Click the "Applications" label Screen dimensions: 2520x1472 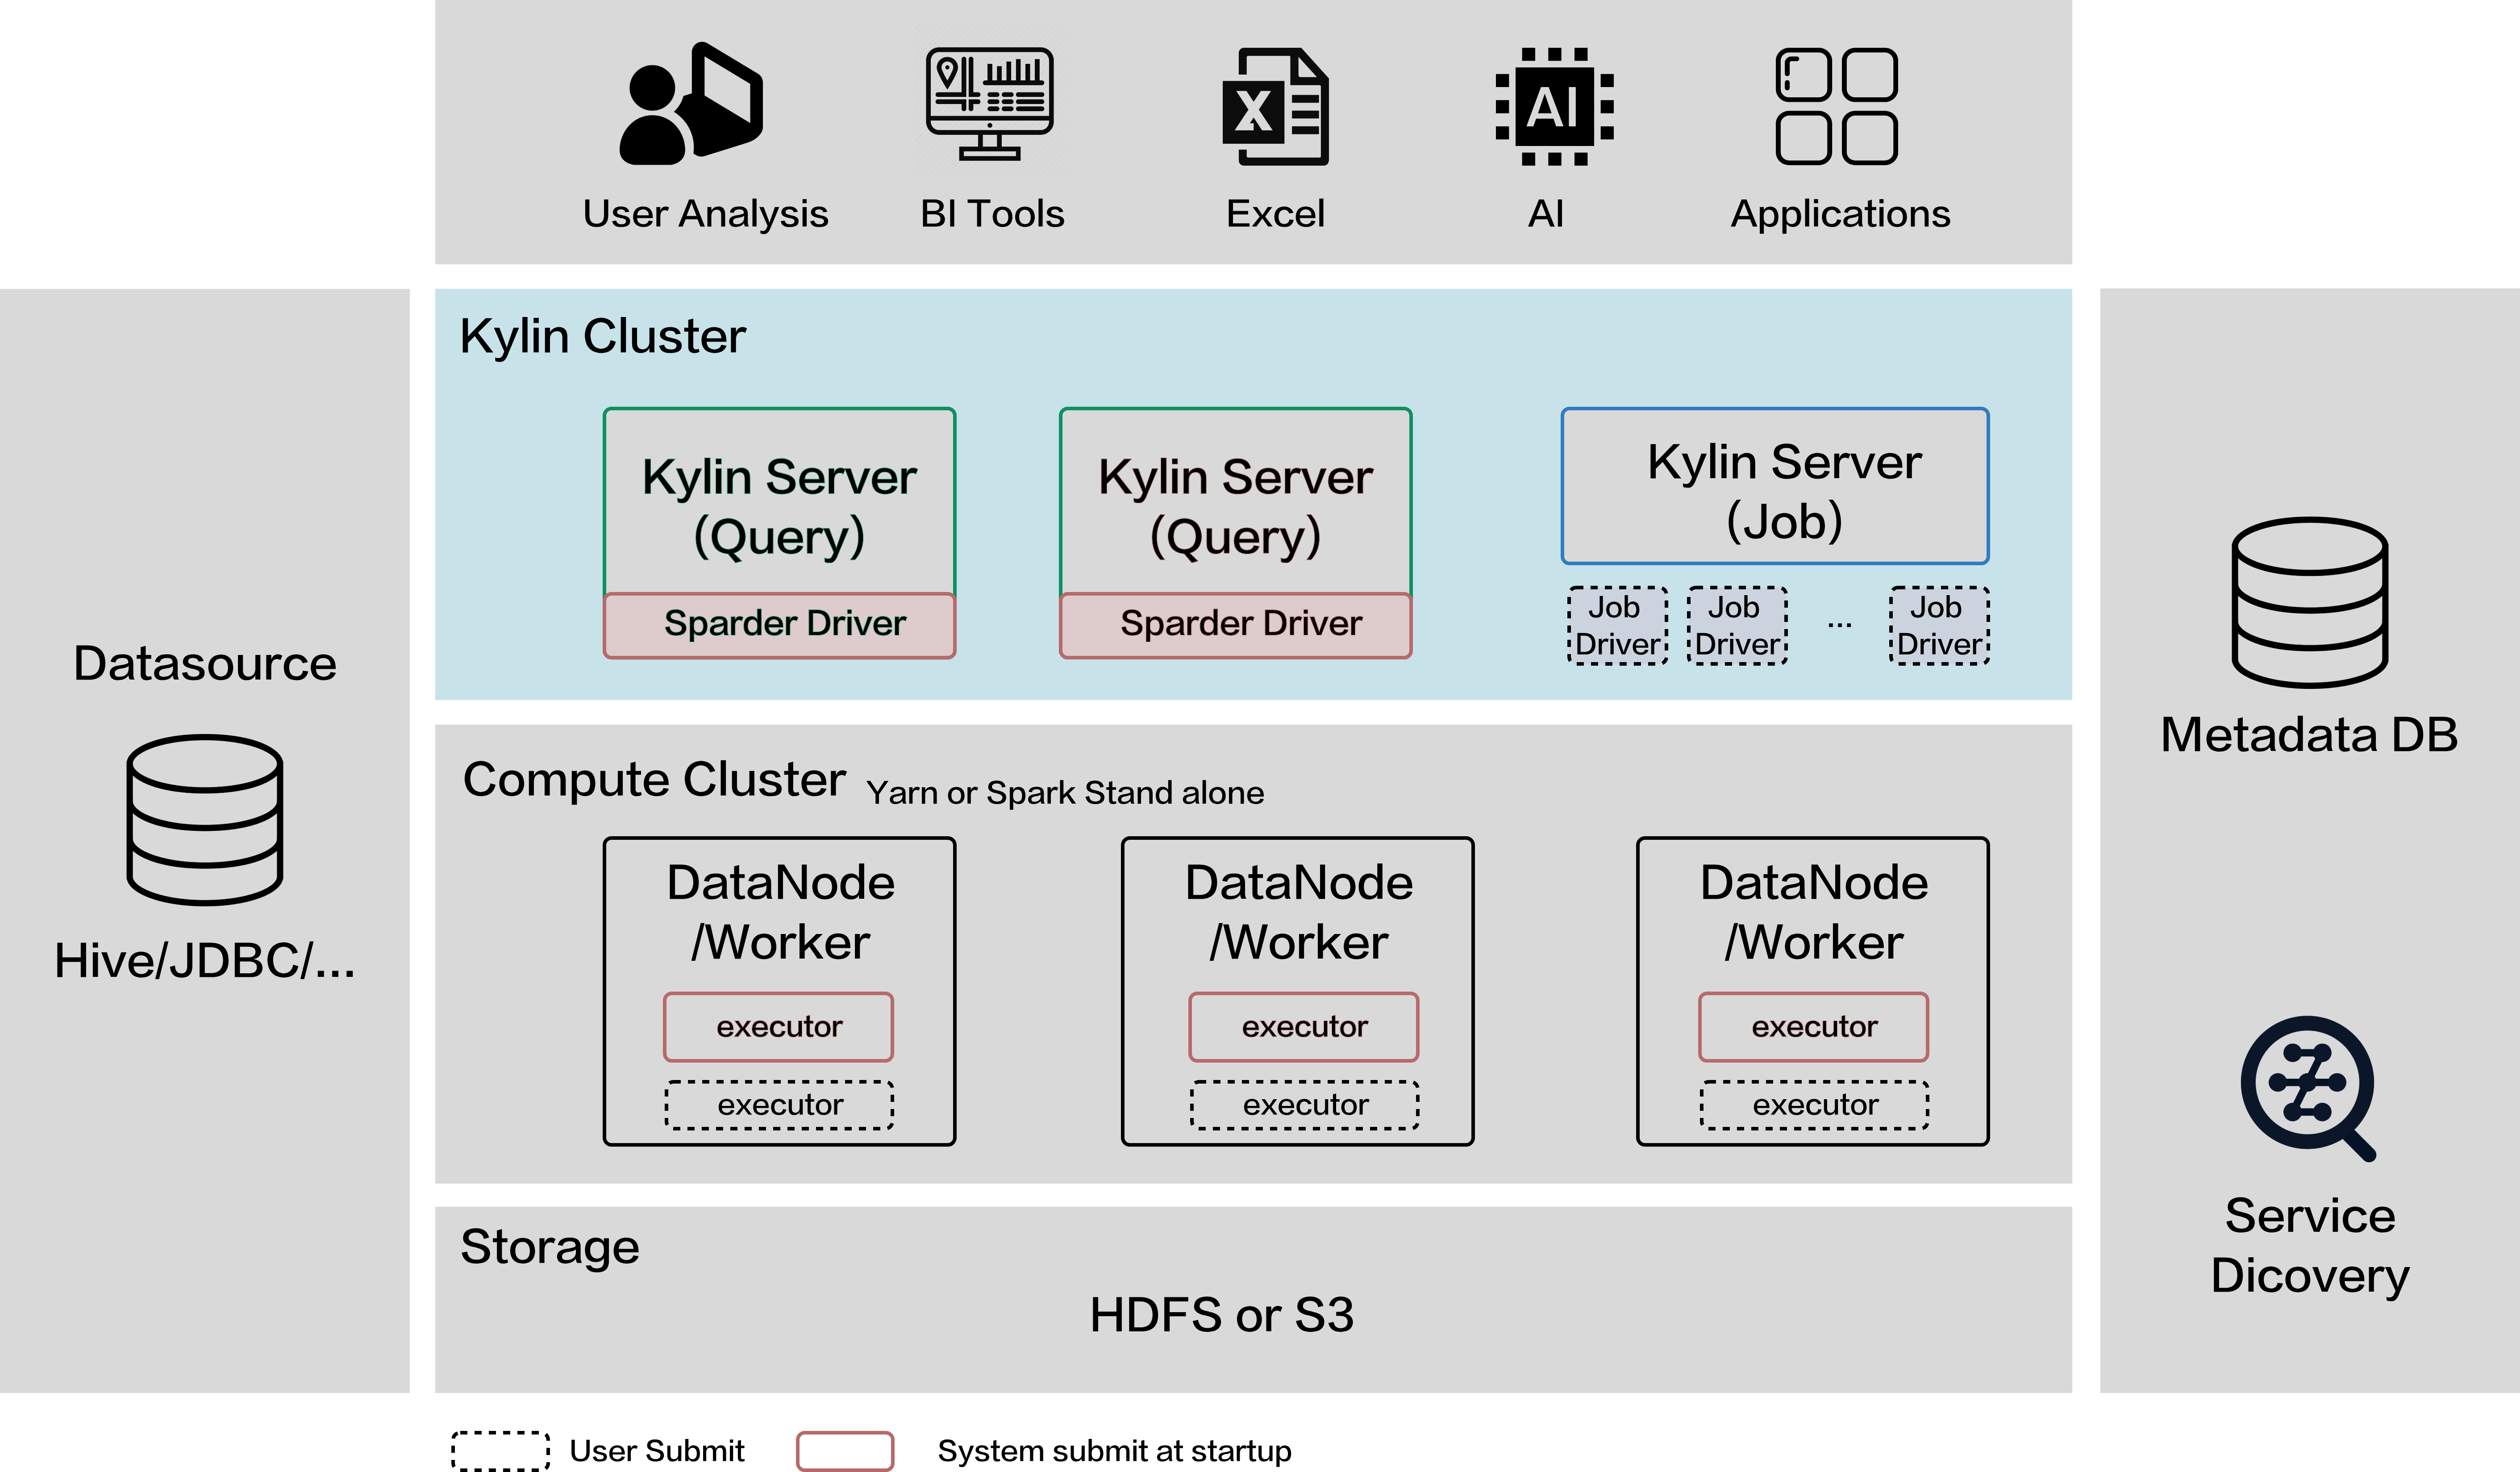point(1840,214)
